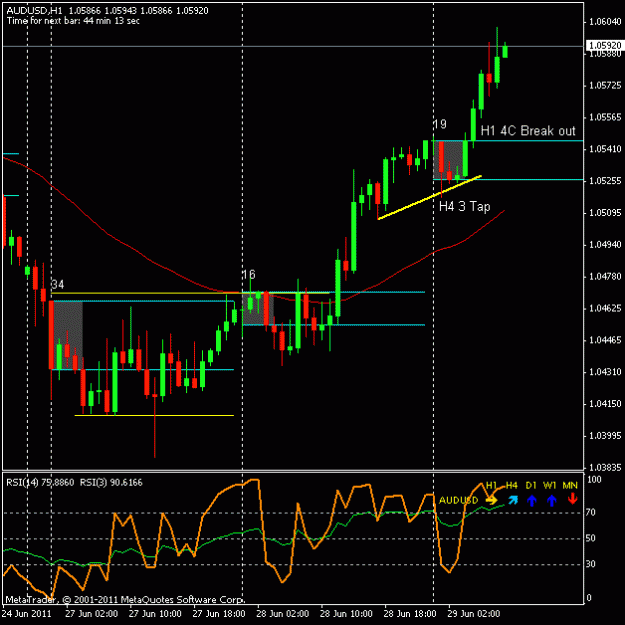Image resolution: width=625 pixels, height=625 pixels.
Task: Click the yellow H1 sideways trend arrow
Action: [x=492, y=500]
